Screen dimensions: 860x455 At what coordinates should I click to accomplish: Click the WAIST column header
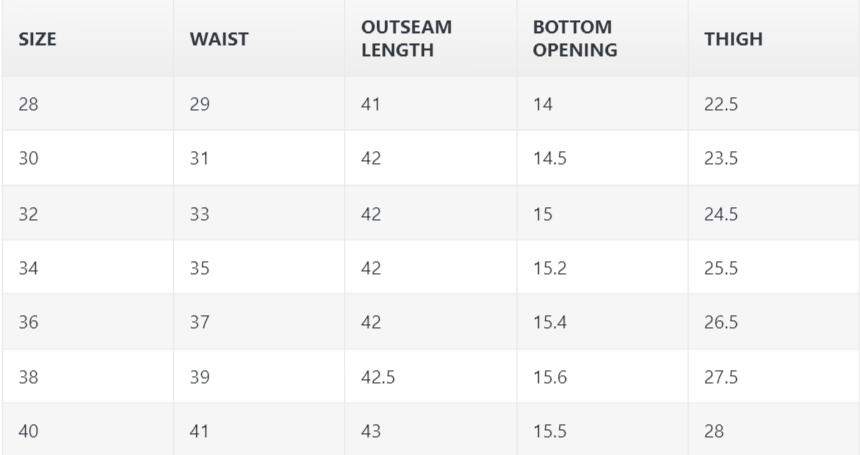click(x=219, y=40)
